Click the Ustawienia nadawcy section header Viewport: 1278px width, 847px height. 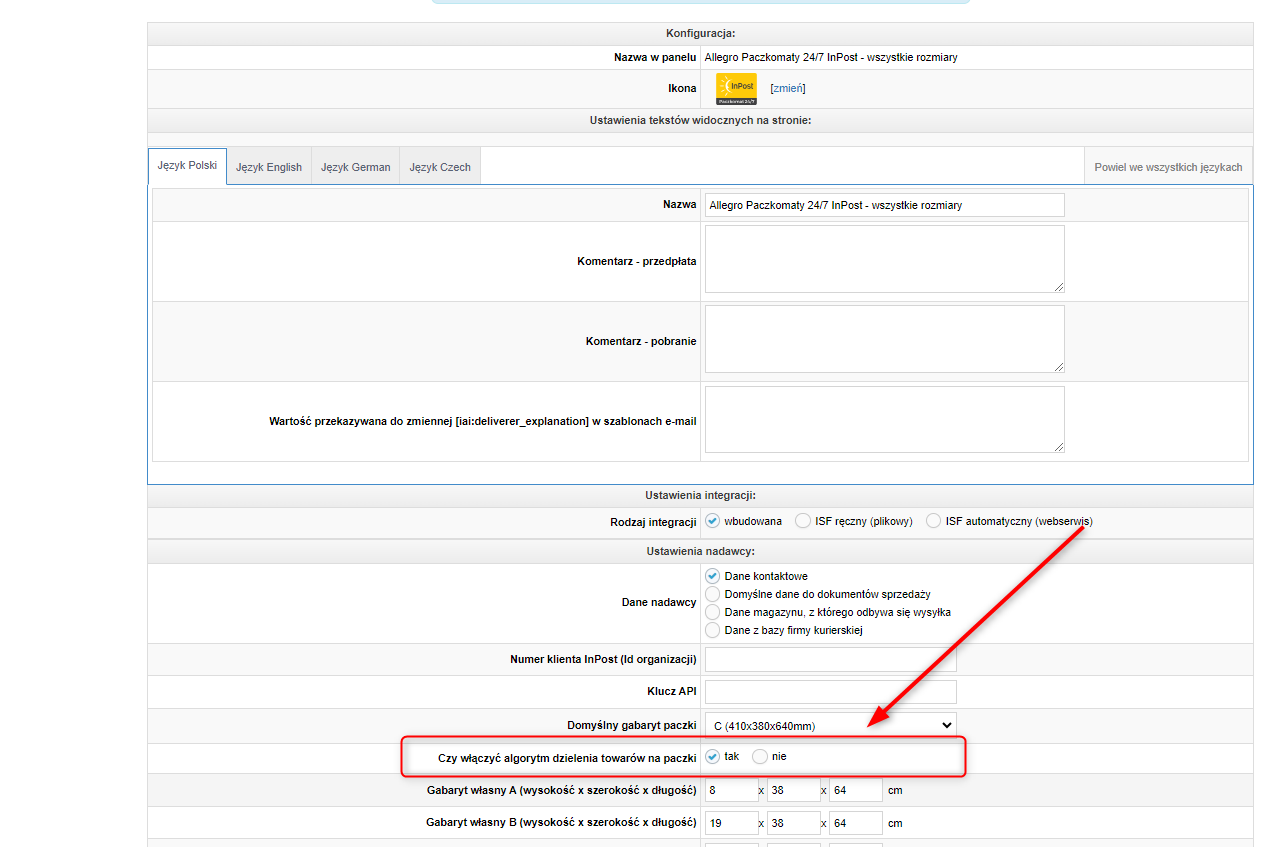700,551
